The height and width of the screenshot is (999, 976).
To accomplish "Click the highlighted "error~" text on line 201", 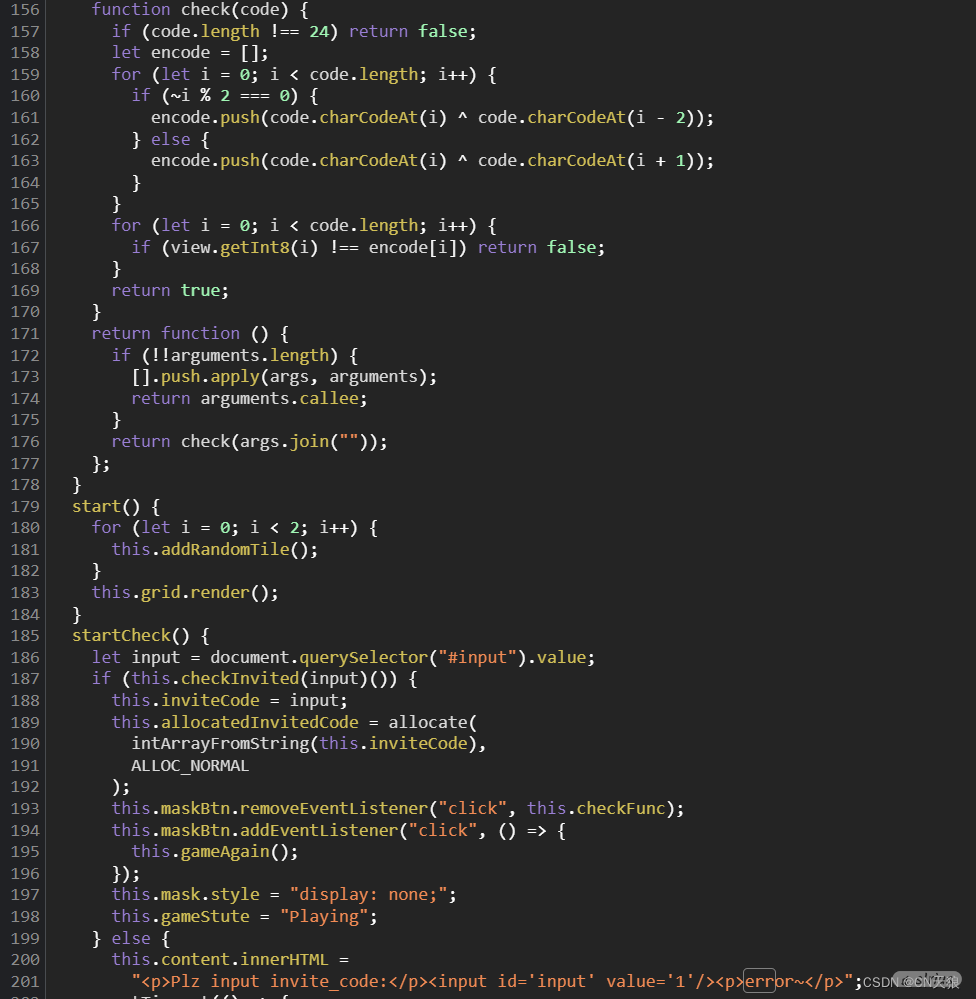I will coord(770,981).
